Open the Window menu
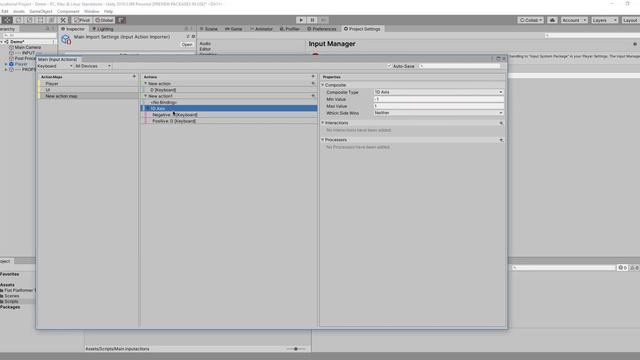Image resolution: width=640 pixels, height=360 pixels. 91,11
